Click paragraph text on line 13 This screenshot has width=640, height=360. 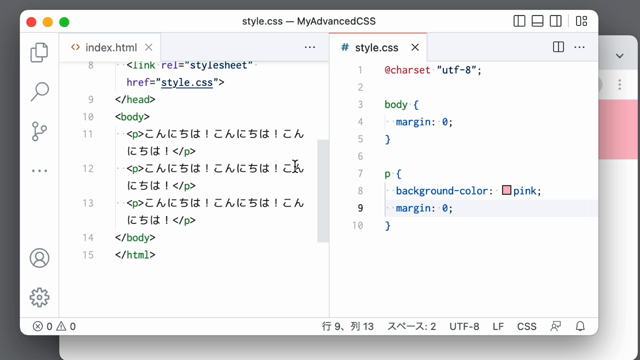215,211
